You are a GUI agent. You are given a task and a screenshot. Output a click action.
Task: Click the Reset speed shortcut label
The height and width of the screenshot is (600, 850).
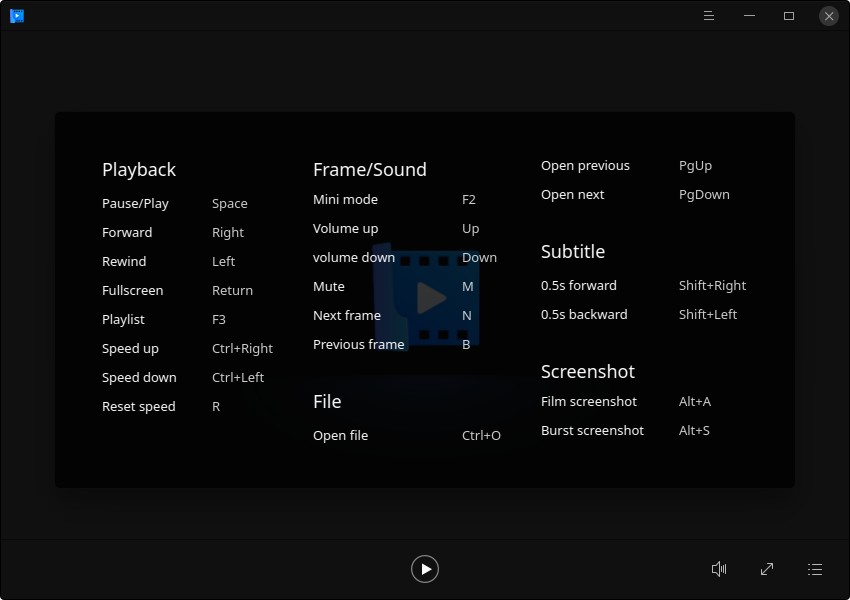point(138,407)
